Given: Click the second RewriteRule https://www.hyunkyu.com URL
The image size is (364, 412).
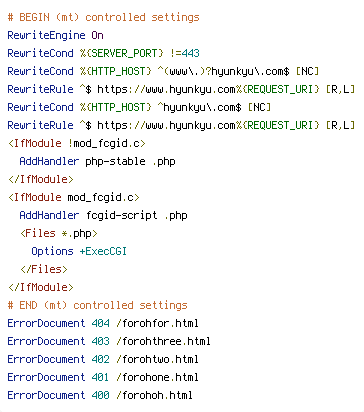Looking at the screenshot, I should (x=167, y=125).
